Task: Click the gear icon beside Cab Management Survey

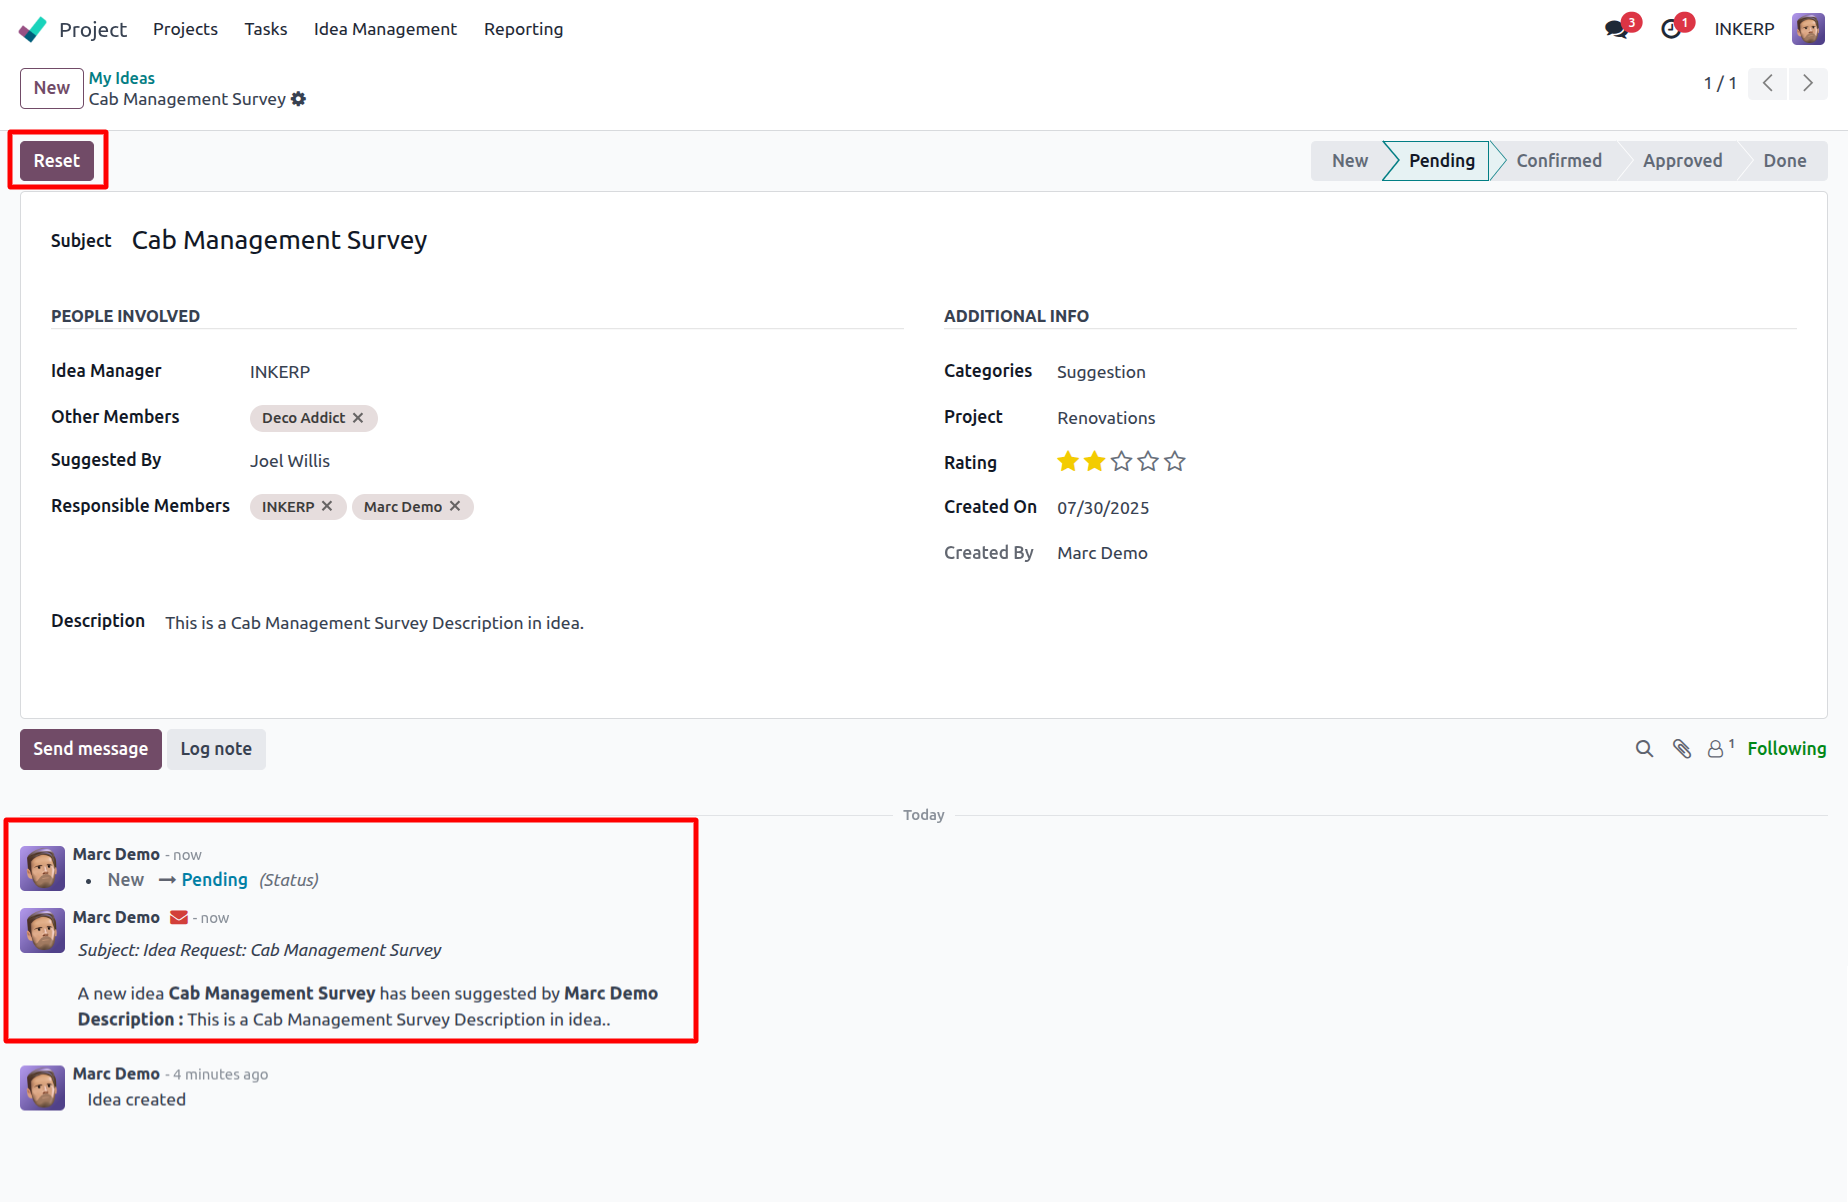Action: pos(298,99)
